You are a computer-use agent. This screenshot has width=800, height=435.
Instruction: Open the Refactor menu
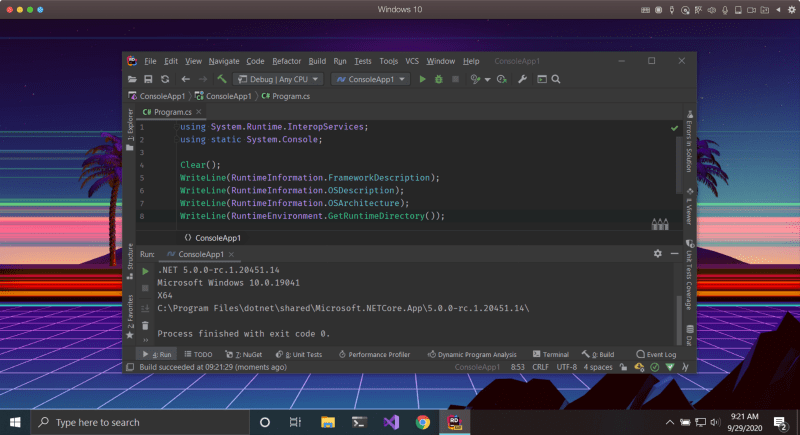286,61
